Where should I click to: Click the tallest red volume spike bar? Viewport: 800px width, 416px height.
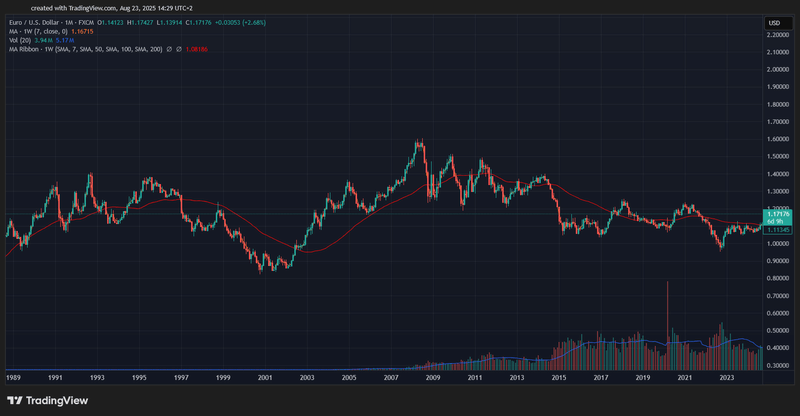(x=667, y=325)
